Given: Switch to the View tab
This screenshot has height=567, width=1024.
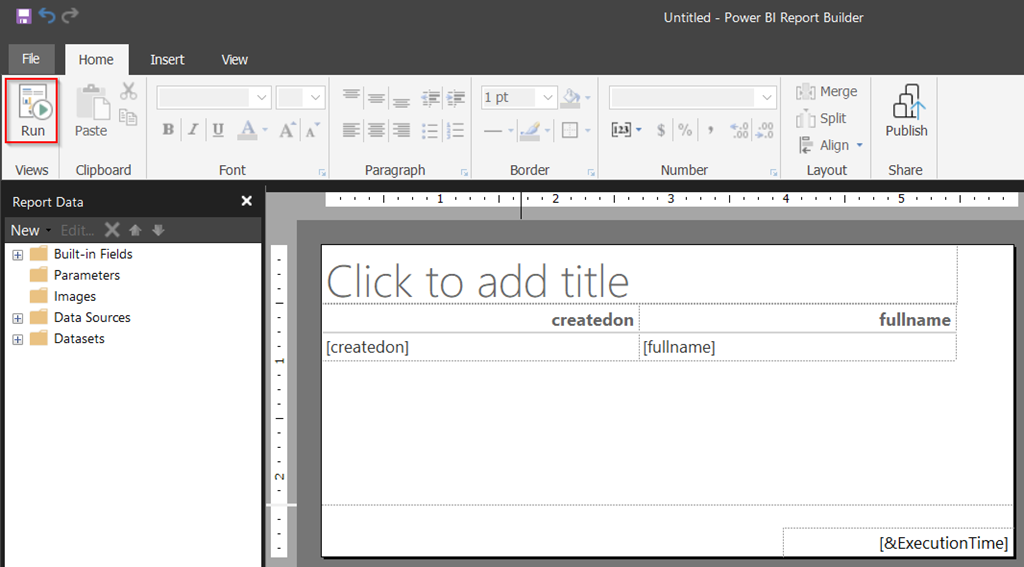Looking at the screenshot, I should [234, 59].
